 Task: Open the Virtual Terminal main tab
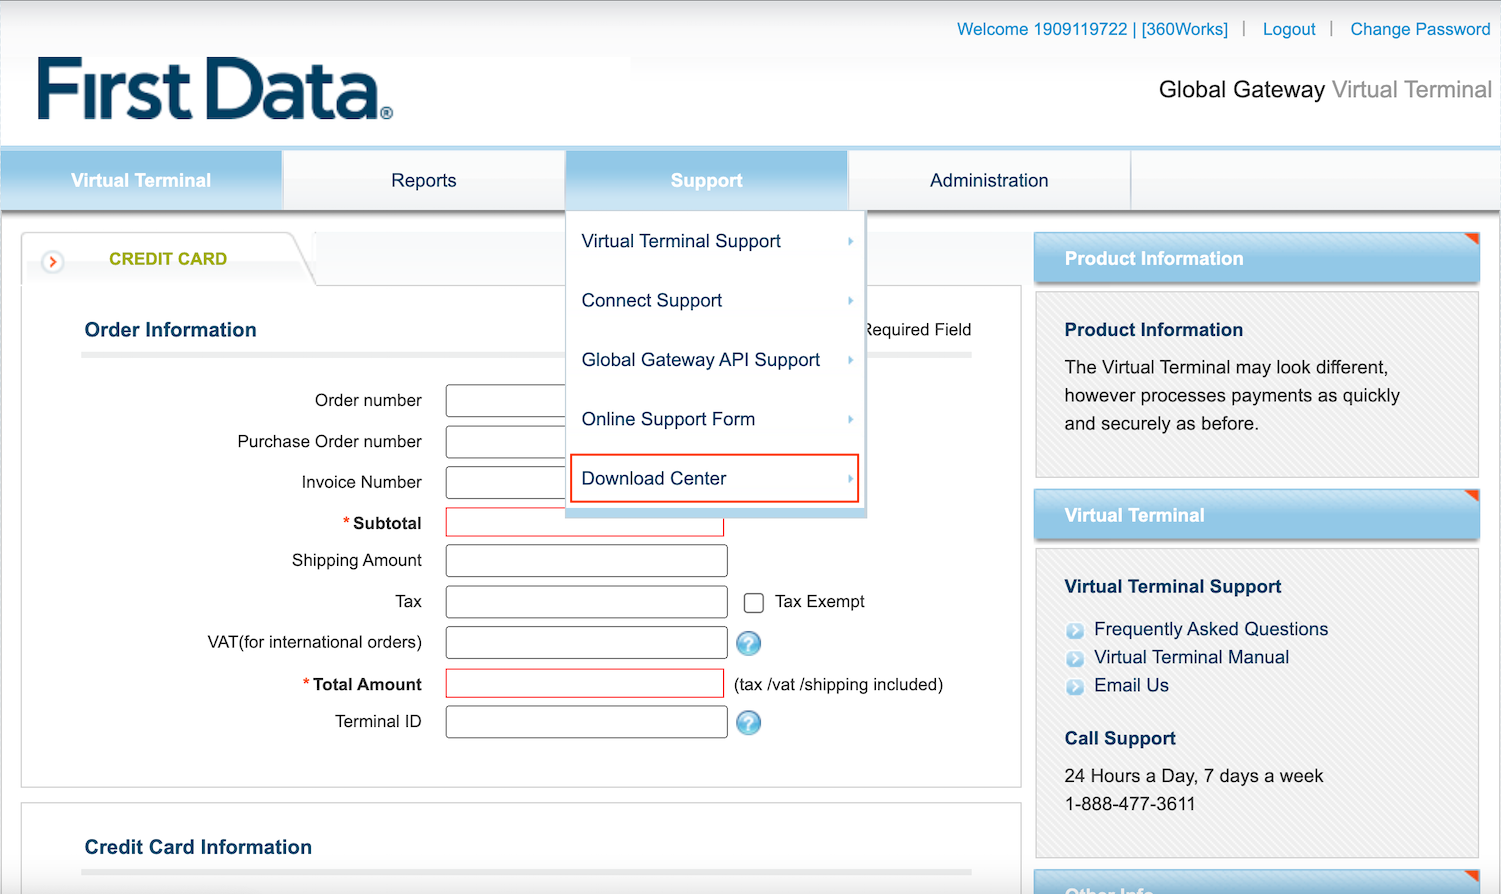point(141,180)
